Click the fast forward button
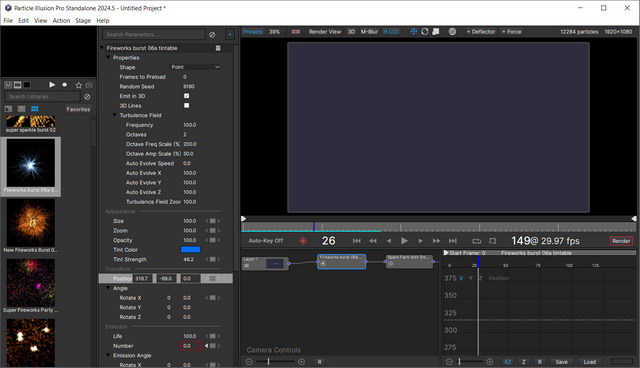This screenshot has height=368, width=640. [436, 241]
